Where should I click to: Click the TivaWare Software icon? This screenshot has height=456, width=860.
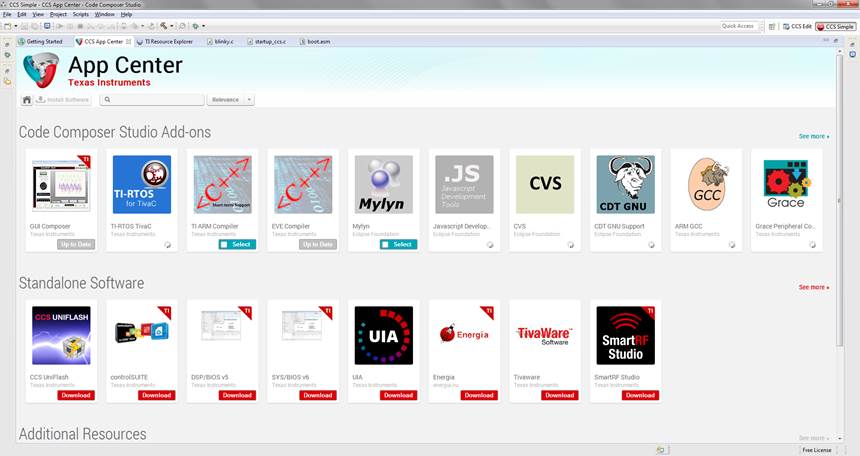click(545, 336)
